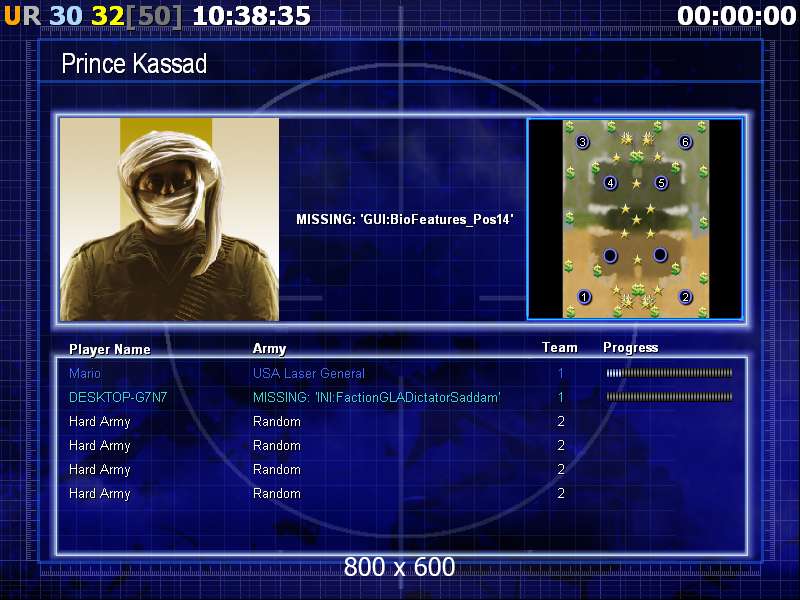Click DESKTOP-G7N7's loading progress bar
This screenshot has height=600, width=800.
669,397
